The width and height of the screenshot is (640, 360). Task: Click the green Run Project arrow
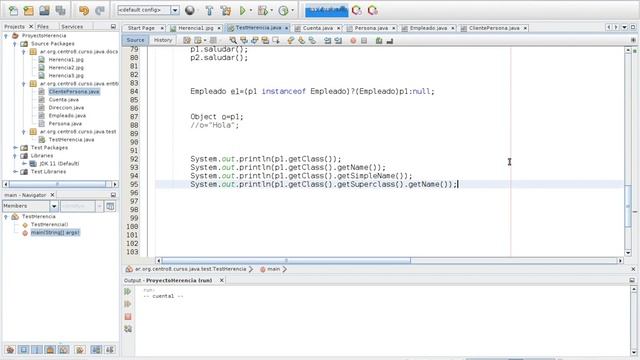(x=242, y=11)
